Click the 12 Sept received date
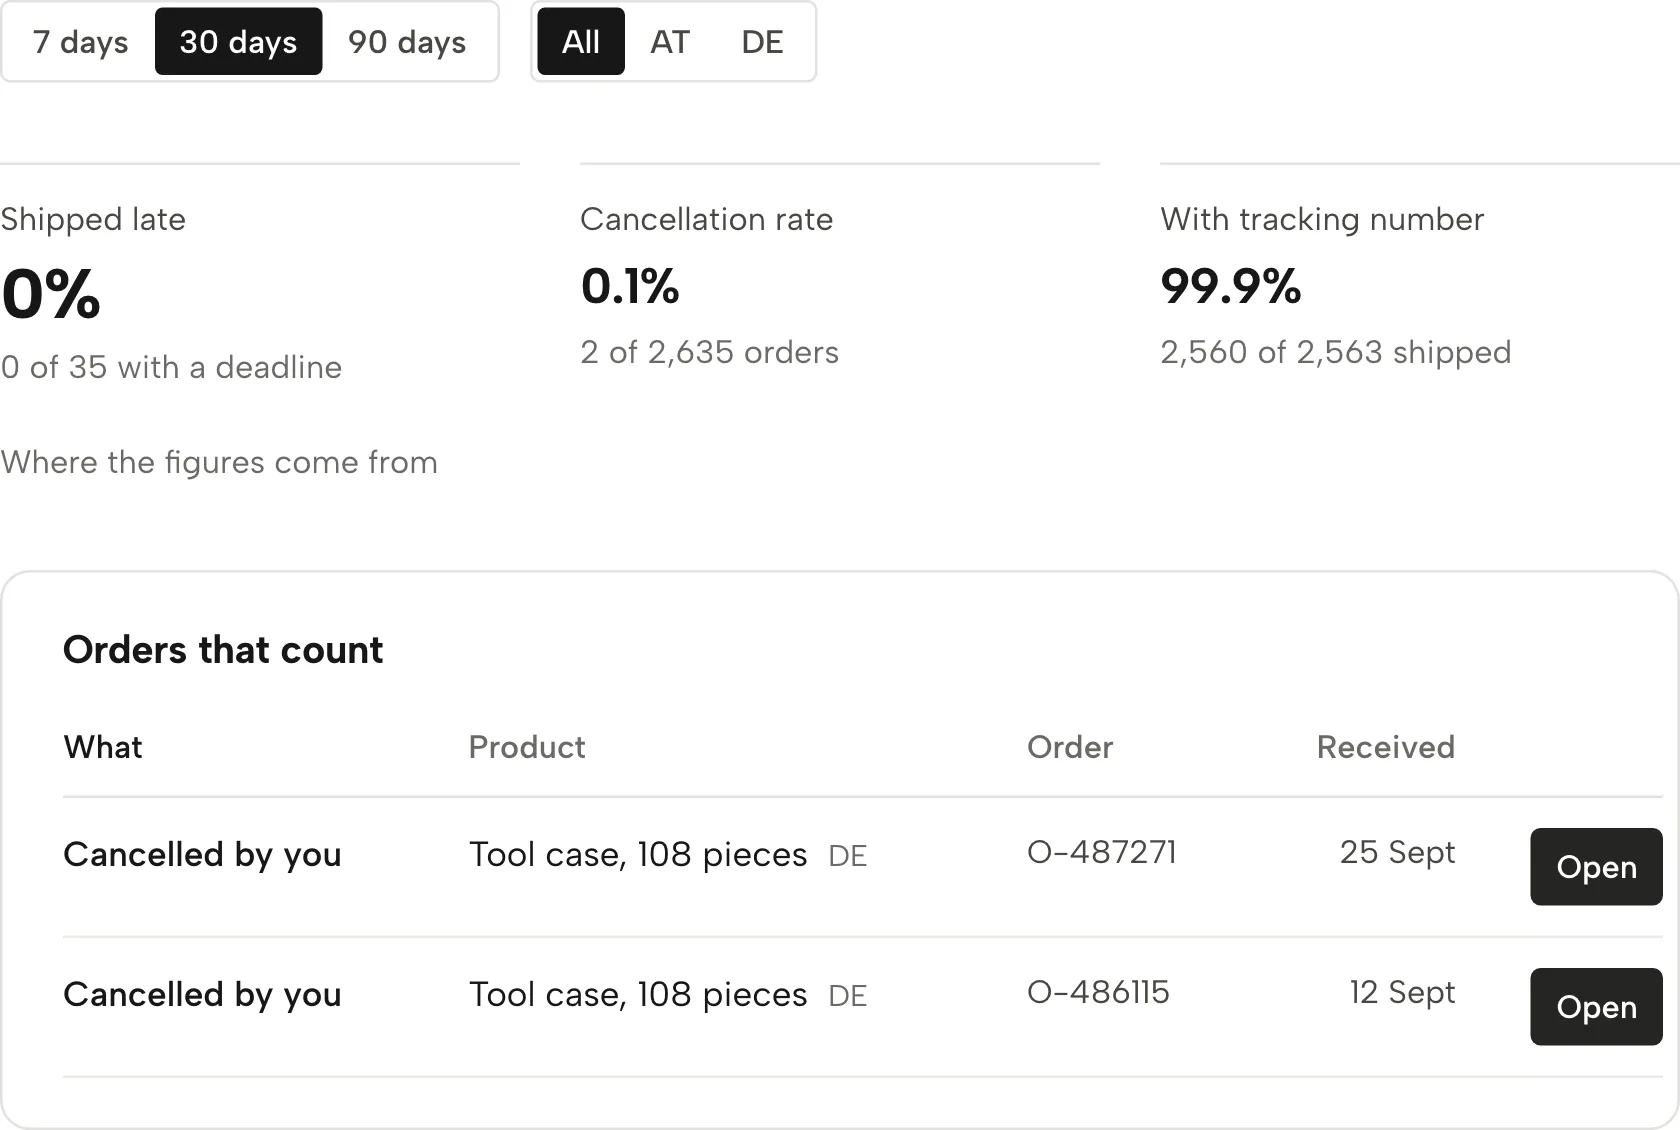This screenshot has height=1130, width=1680. coord(1402,992)
